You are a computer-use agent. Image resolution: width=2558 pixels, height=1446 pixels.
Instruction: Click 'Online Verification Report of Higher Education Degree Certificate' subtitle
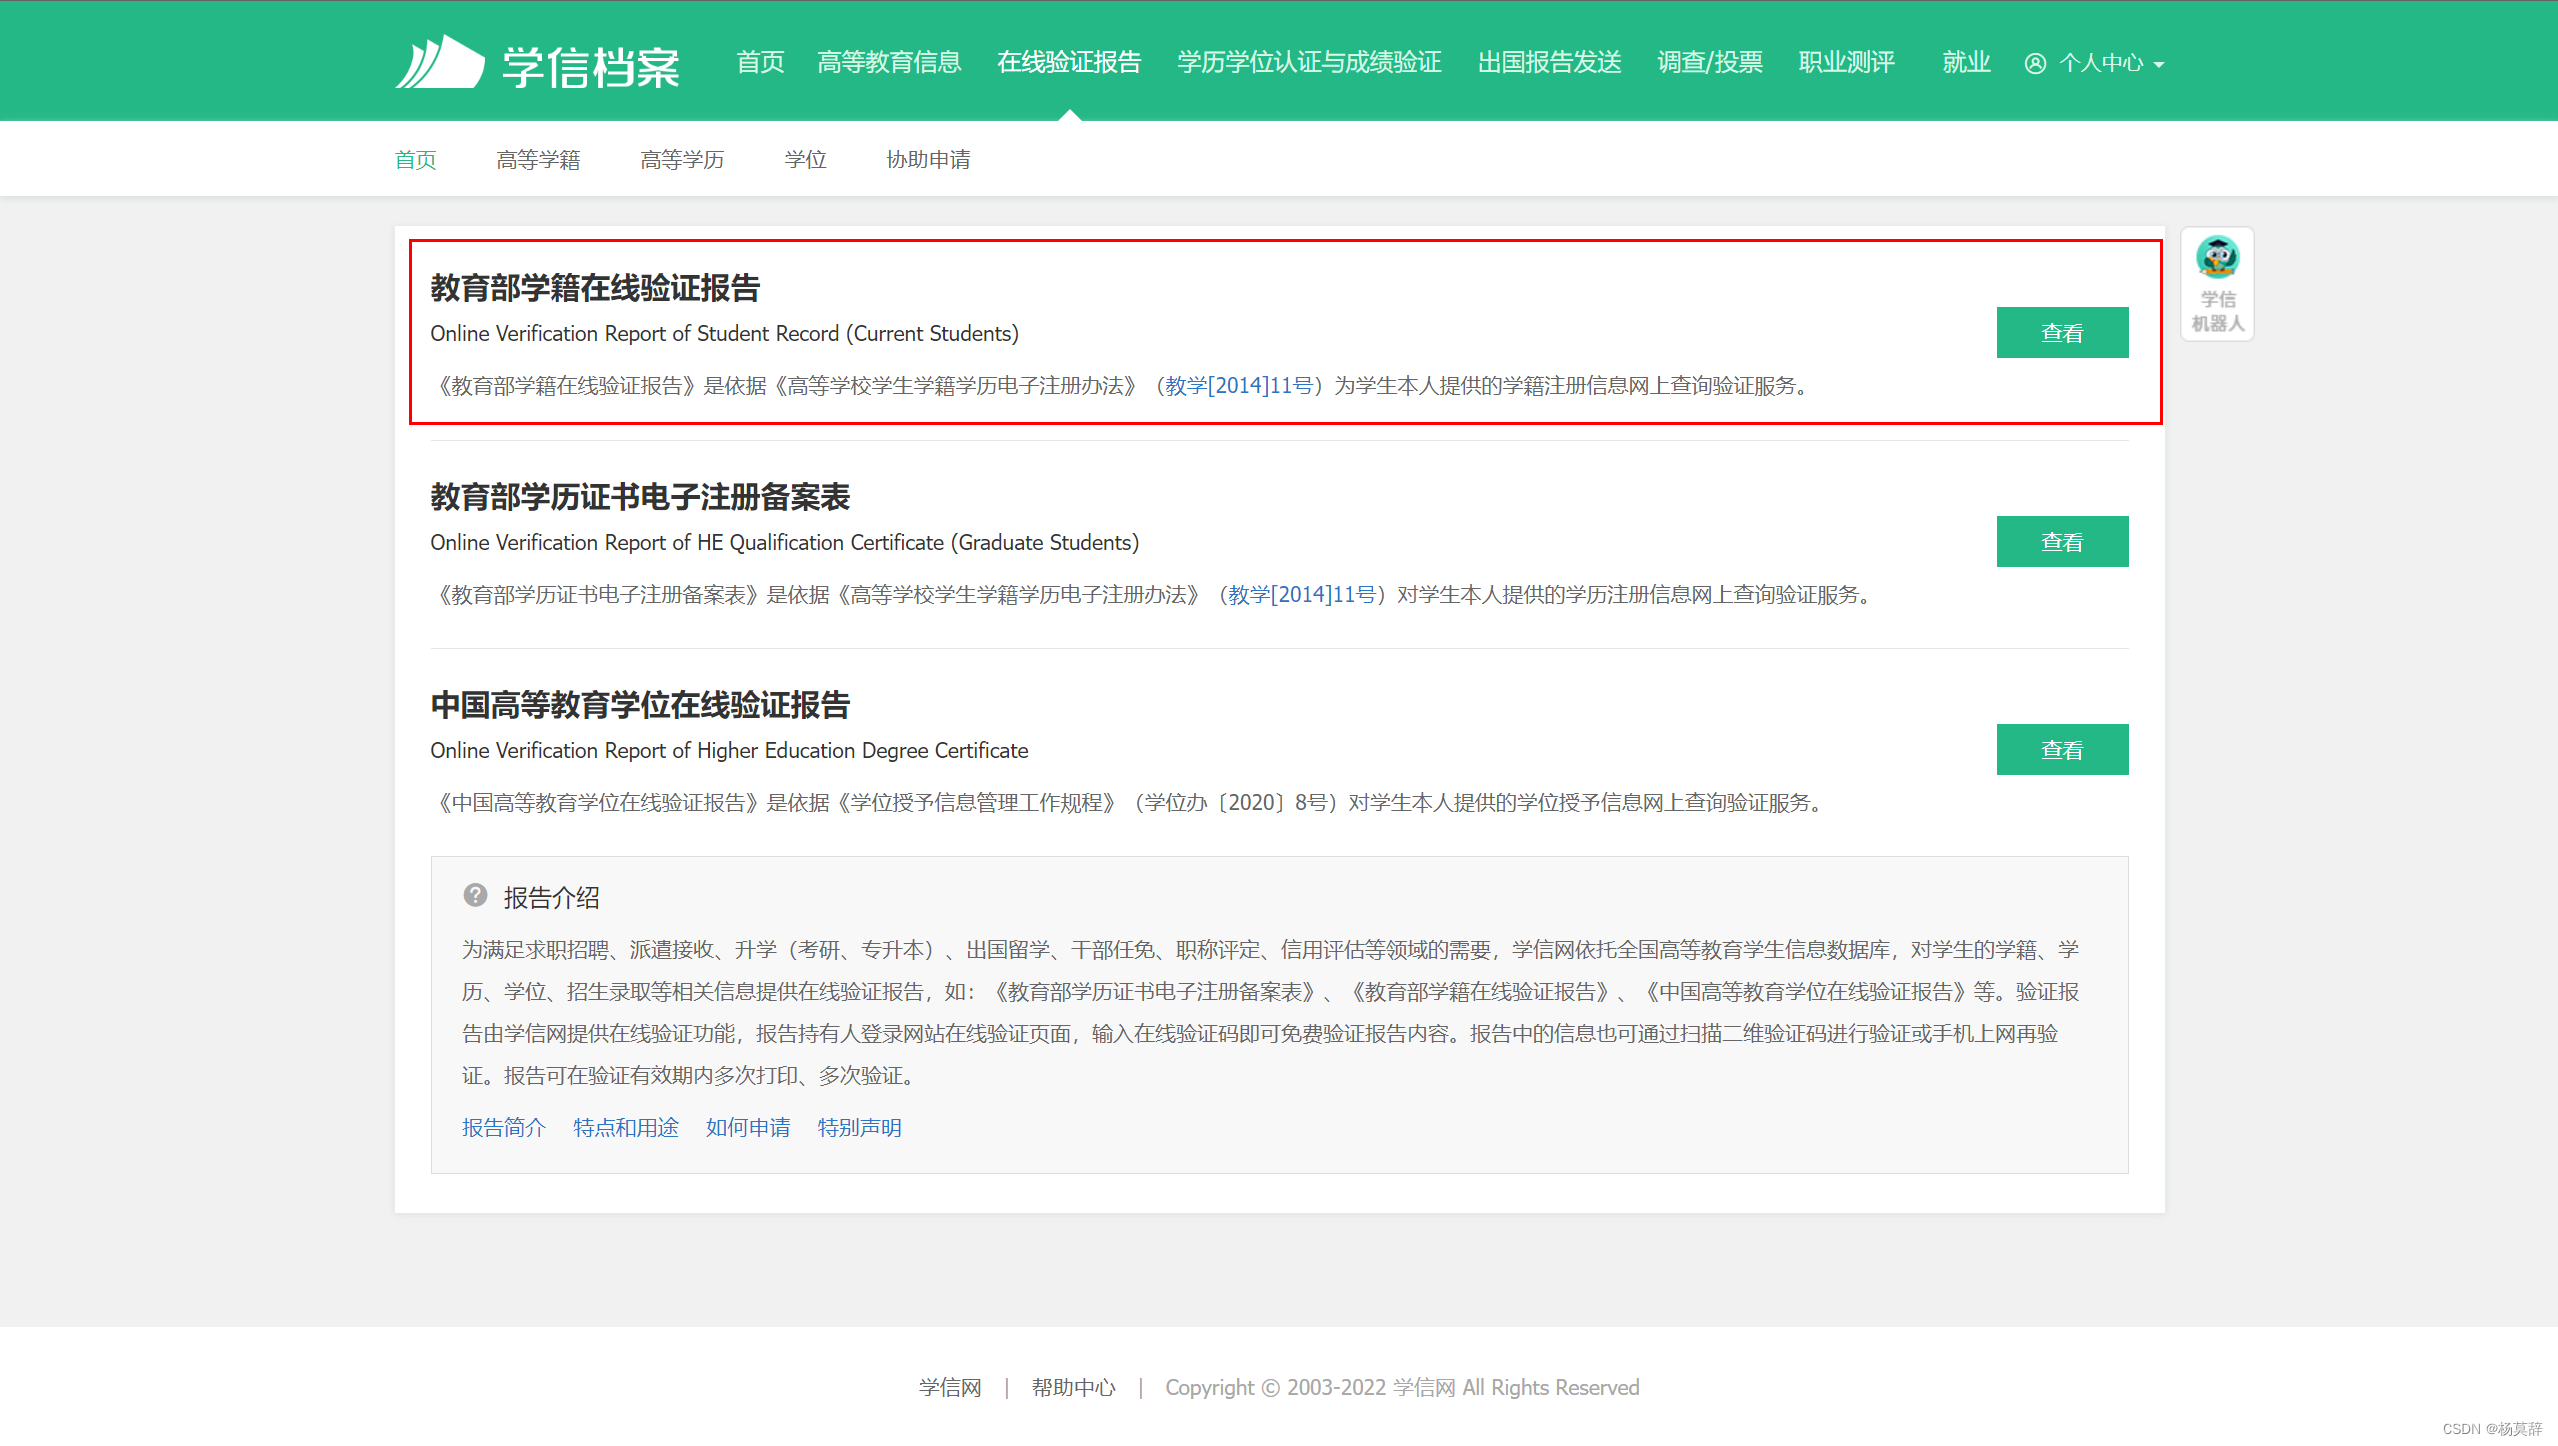point(729,751)
